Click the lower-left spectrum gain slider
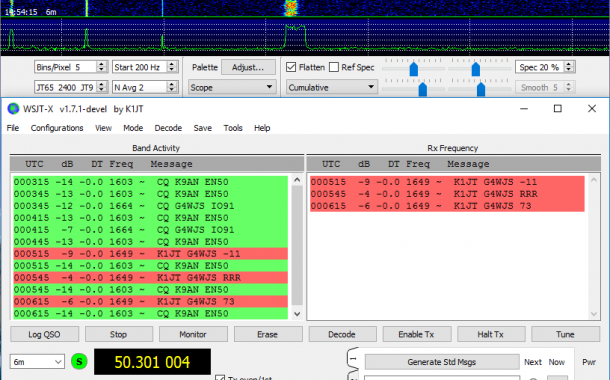610x380 pixels. tap(422, 89)
